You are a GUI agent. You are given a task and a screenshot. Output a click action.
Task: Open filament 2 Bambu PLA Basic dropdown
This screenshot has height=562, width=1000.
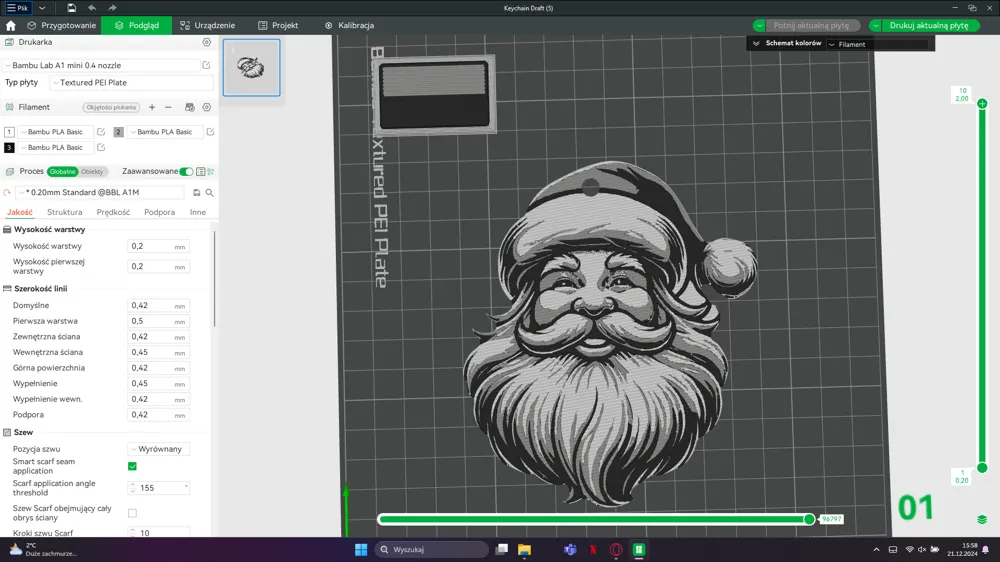click(165, 132)
